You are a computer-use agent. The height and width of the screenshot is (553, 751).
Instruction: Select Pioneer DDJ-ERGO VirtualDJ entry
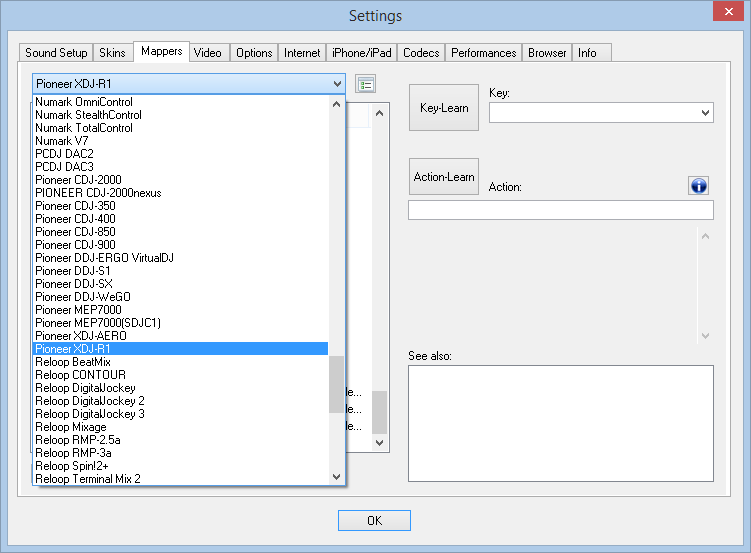[x=181, y=258]
